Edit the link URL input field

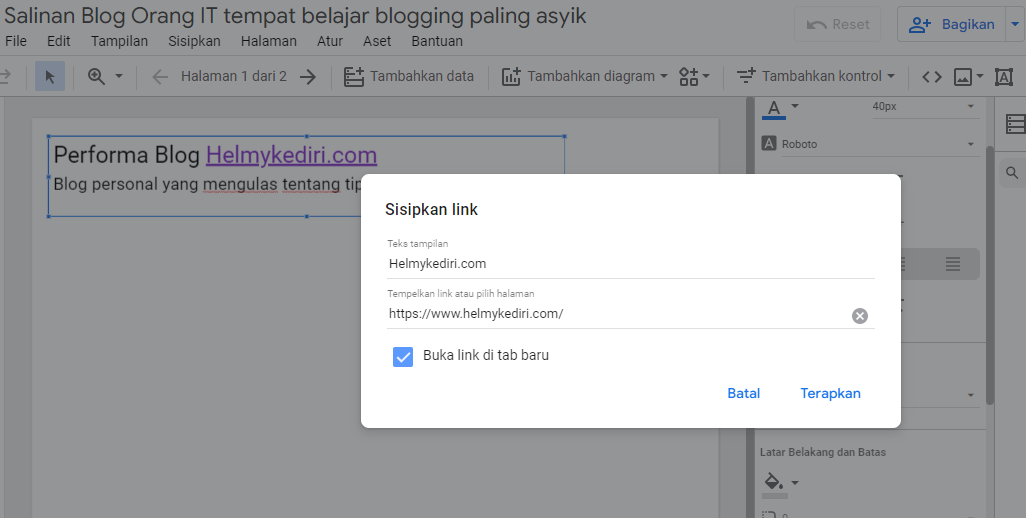pyautogui.click(x=618, y=314)
